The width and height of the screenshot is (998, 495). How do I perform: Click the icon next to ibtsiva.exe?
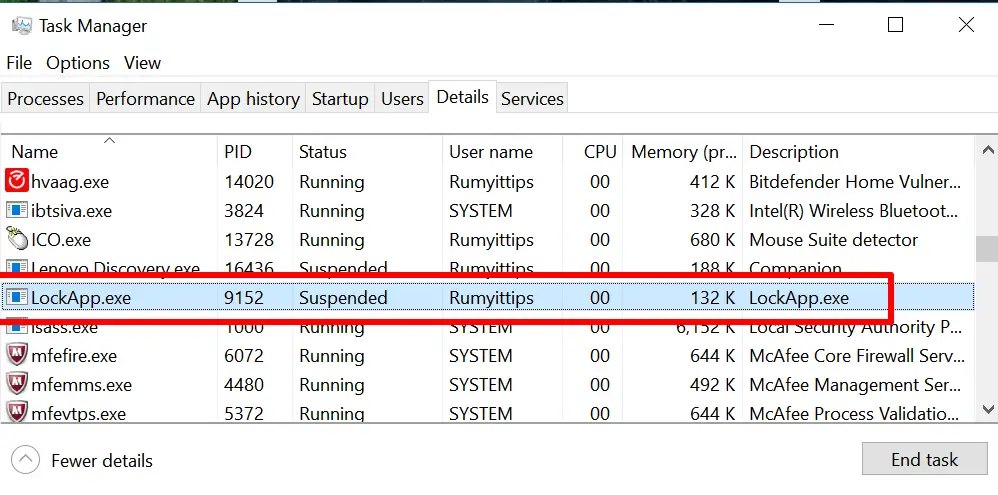[x=17, y=211]
